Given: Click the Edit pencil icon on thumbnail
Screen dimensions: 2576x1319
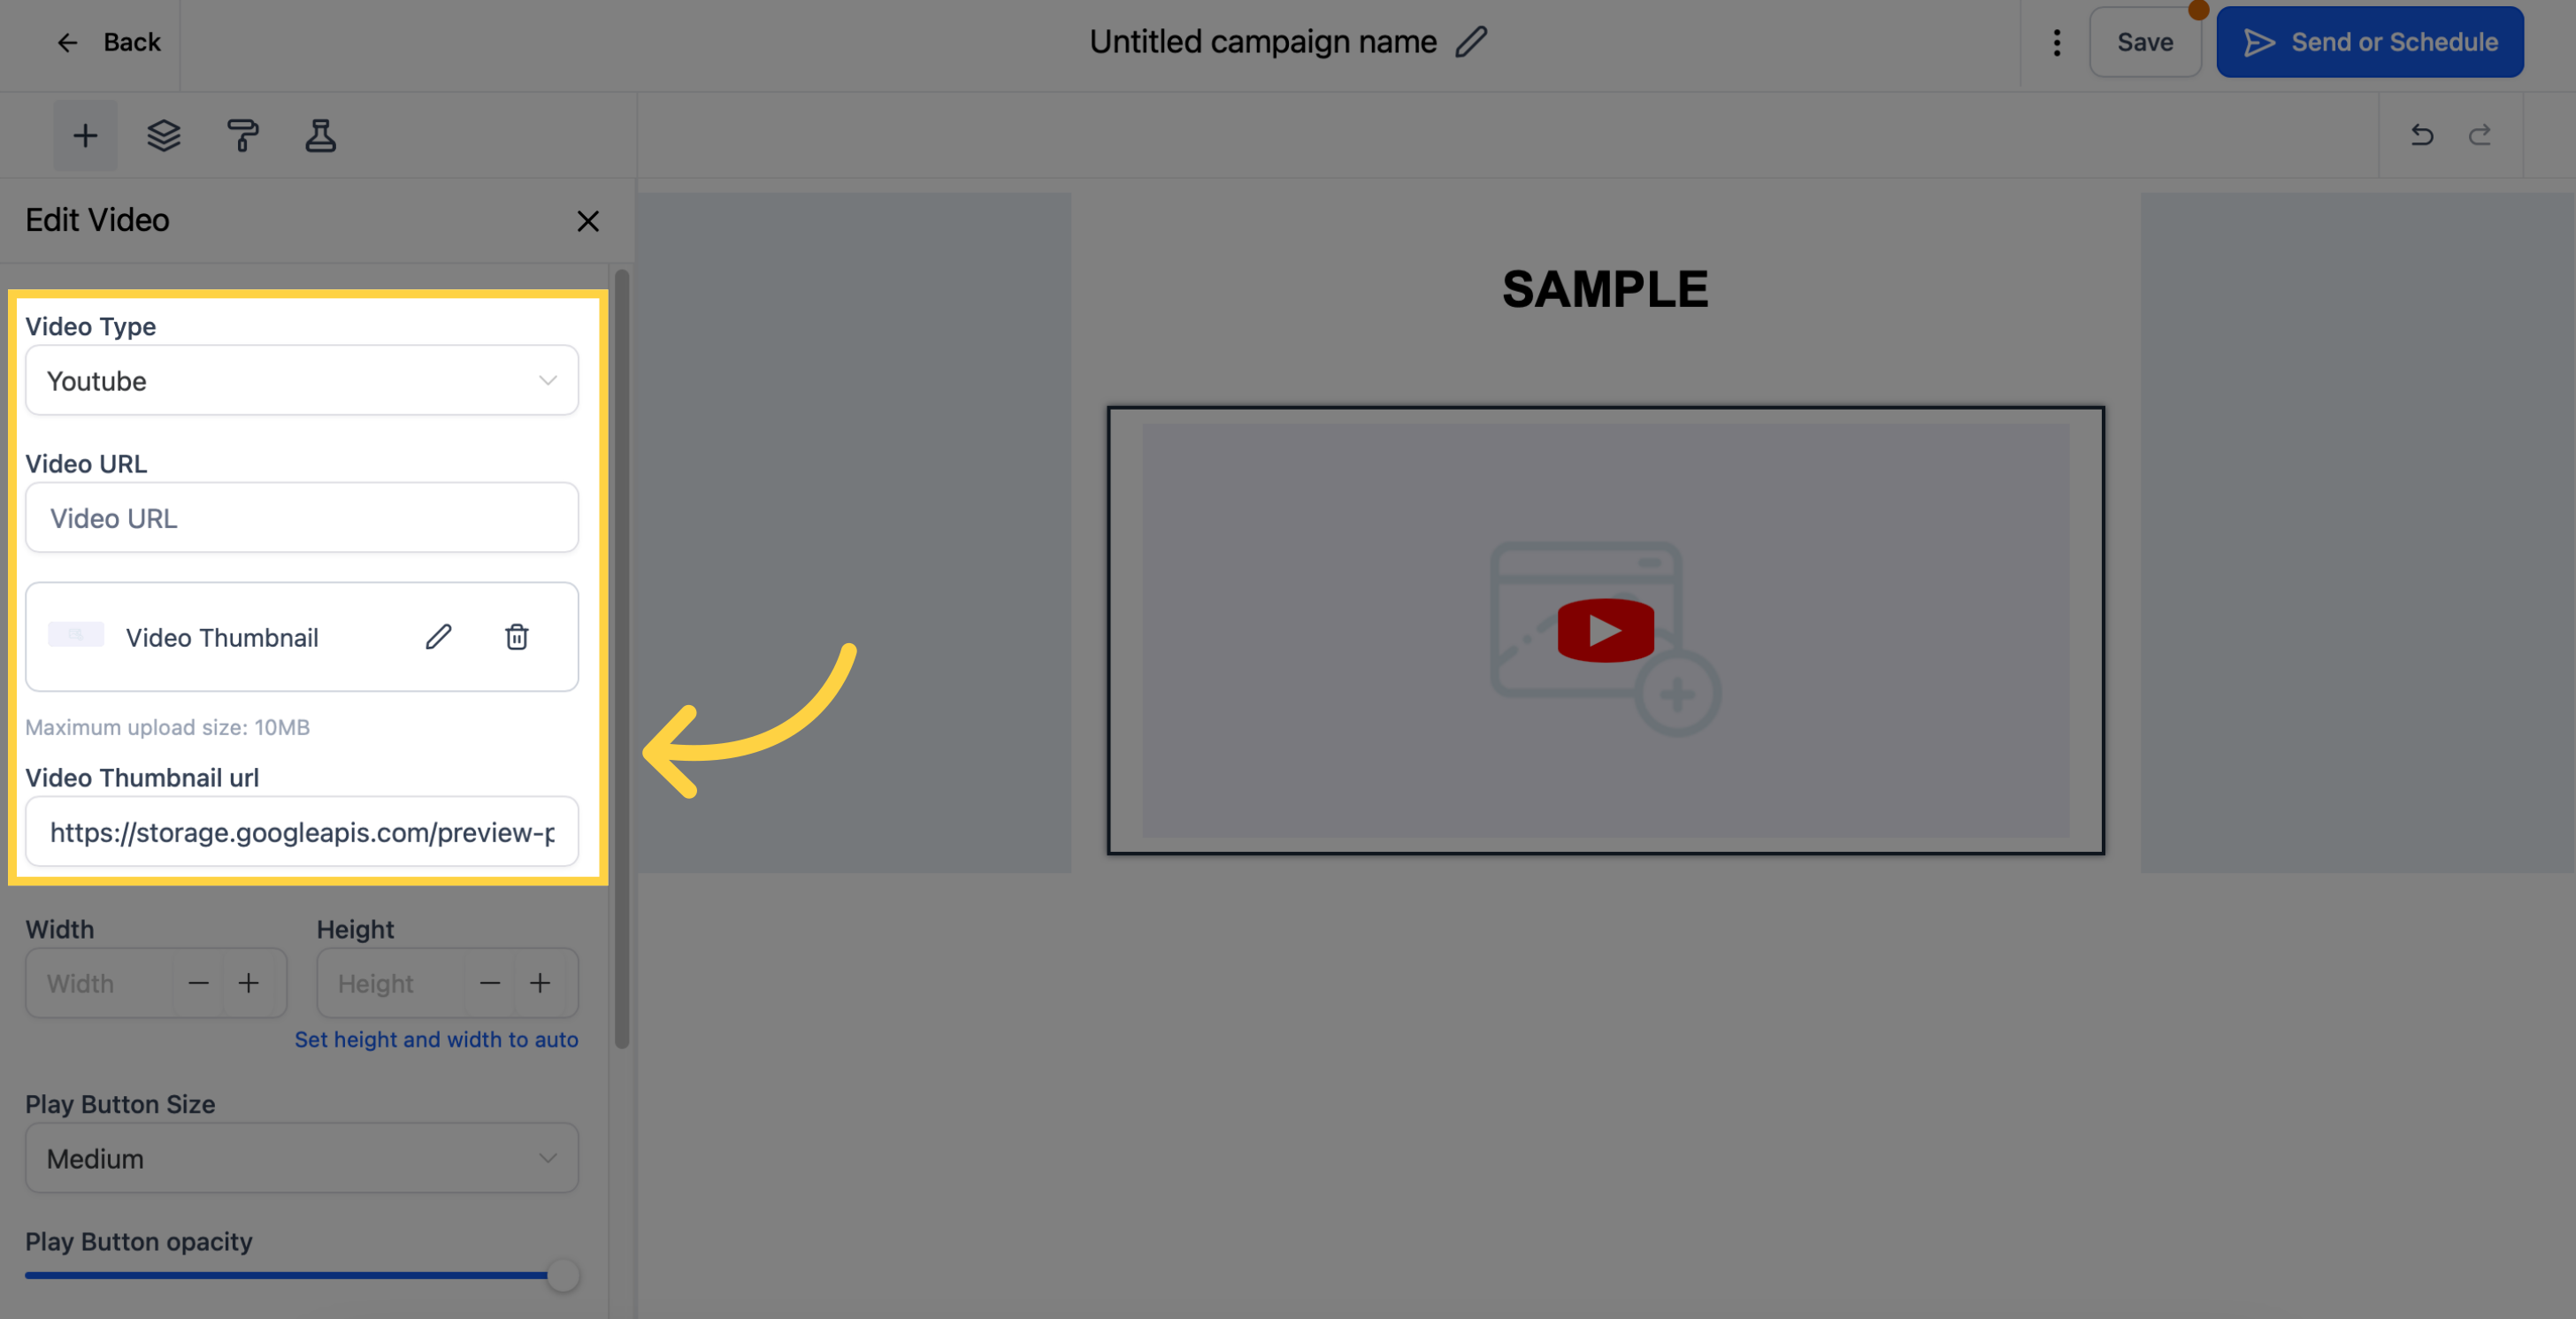Looking at the screenshot, I should click(439, 636).
